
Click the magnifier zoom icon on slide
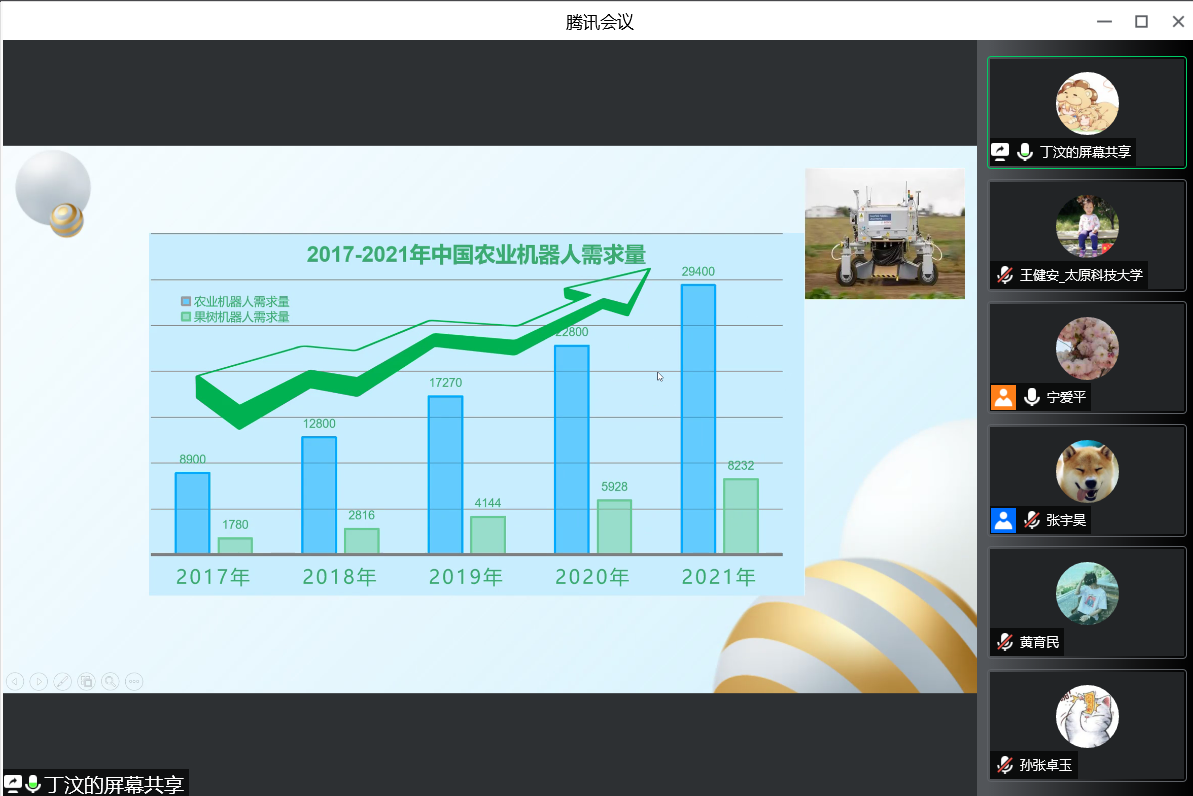(110, 682)
